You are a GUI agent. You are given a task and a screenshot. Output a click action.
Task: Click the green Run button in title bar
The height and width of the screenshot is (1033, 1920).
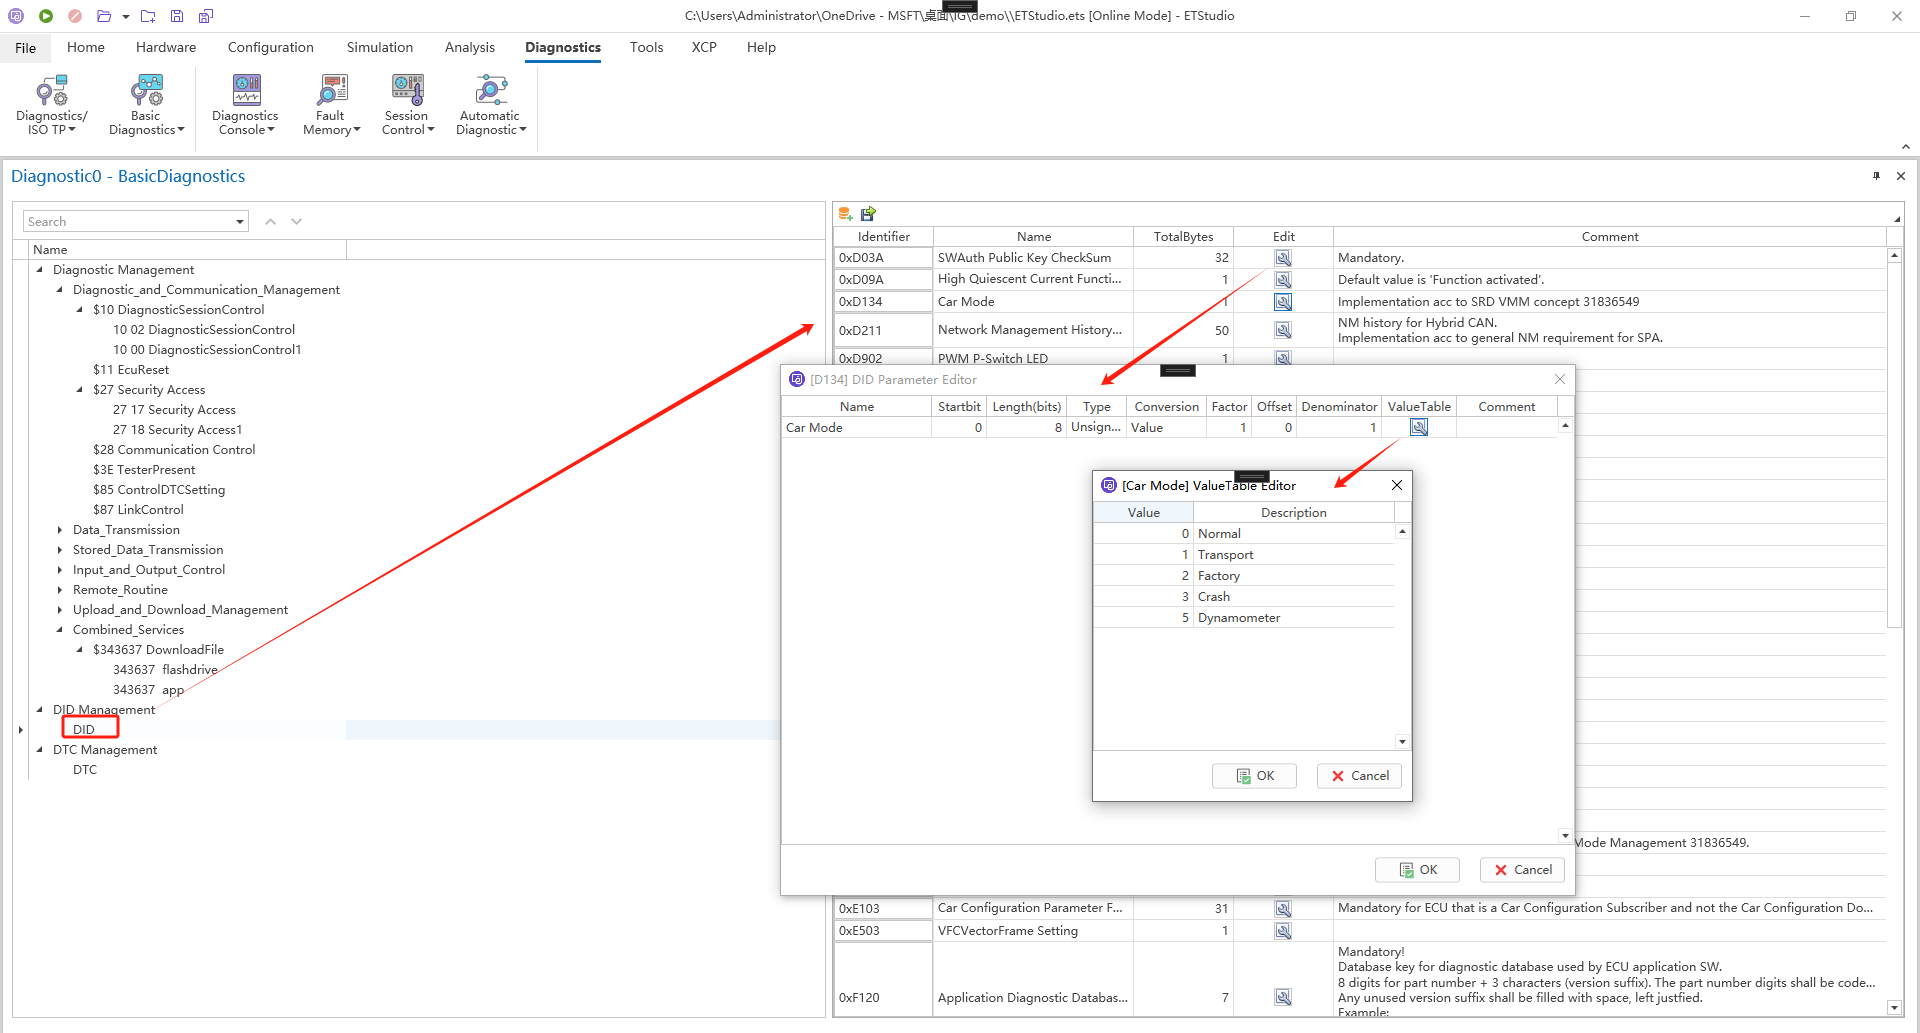[x=46, y=16]
